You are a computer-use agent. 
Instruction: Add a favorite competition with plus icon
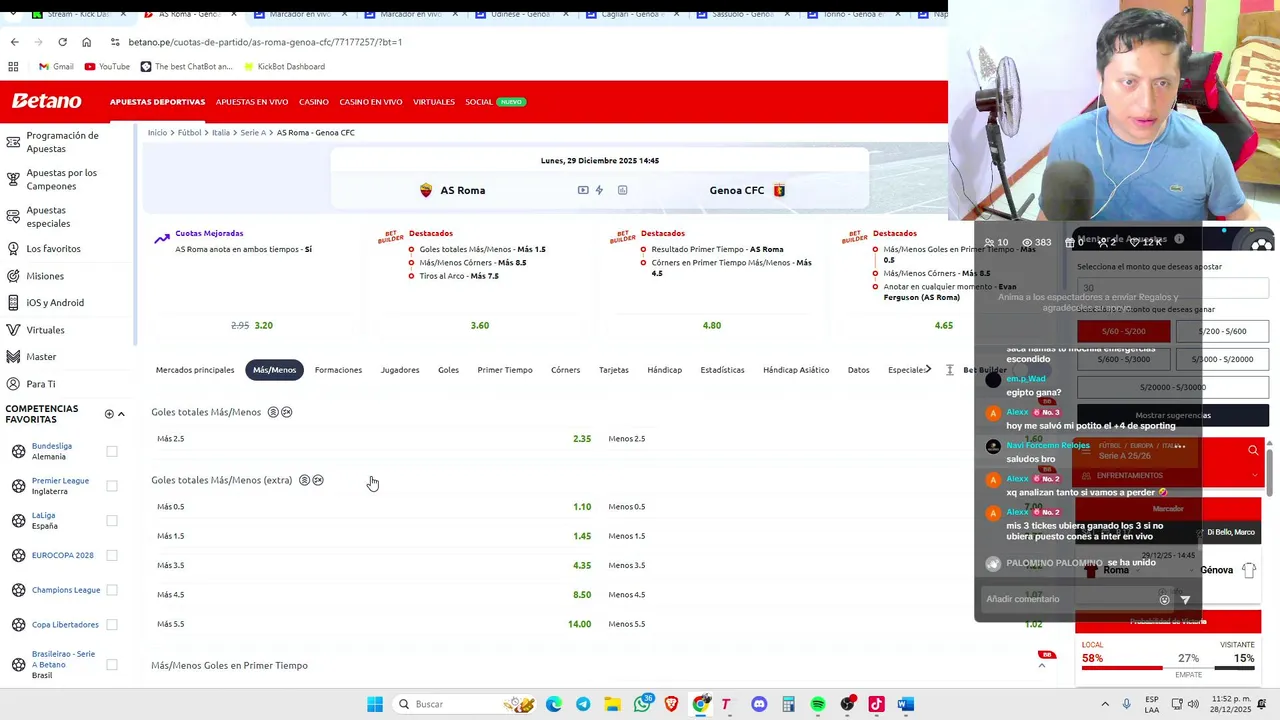109,414
